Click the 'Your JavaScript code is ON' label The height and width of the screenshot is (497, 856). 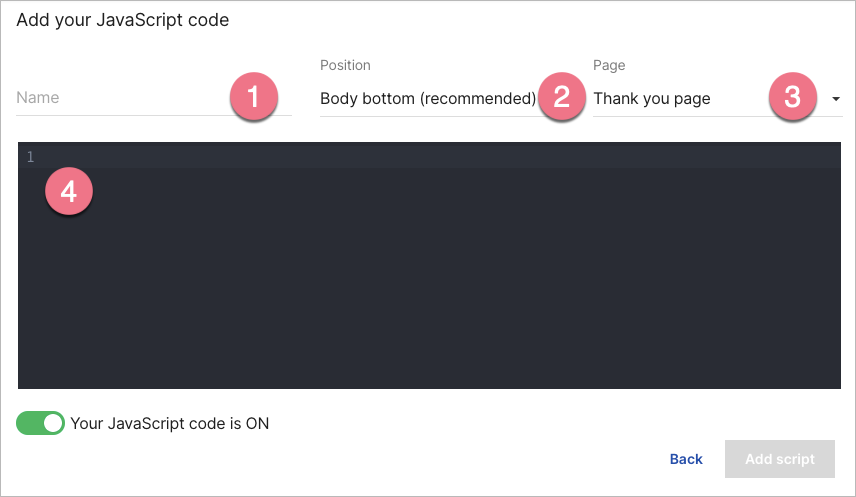169,423
